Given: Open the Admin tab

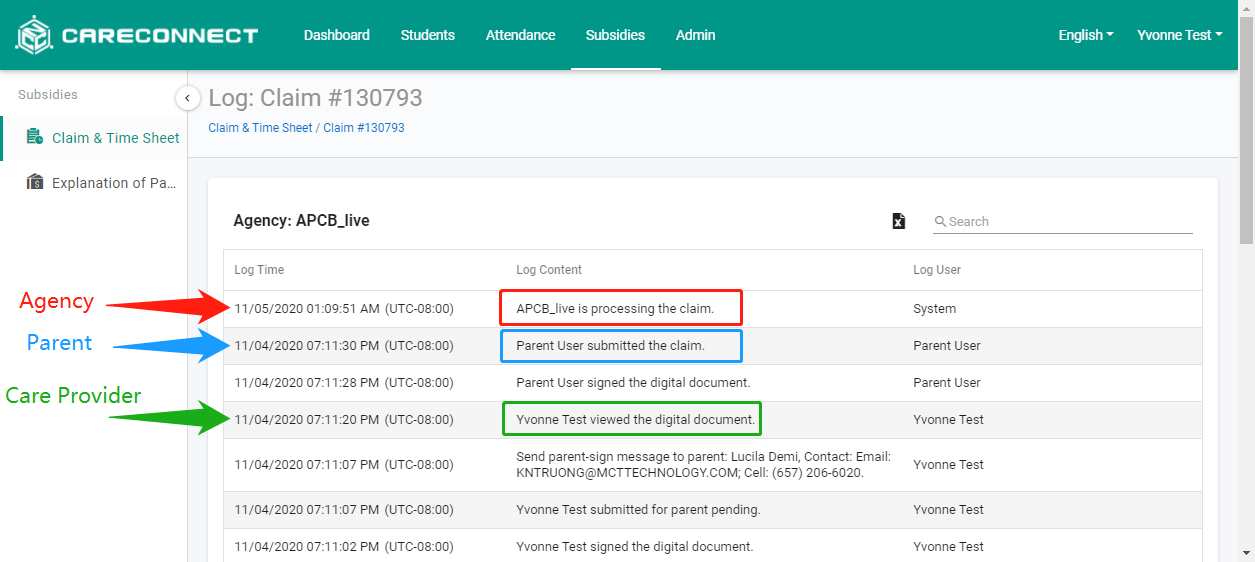Looking at the screenshot, I should pyautogui.click(x=695, y=35).
